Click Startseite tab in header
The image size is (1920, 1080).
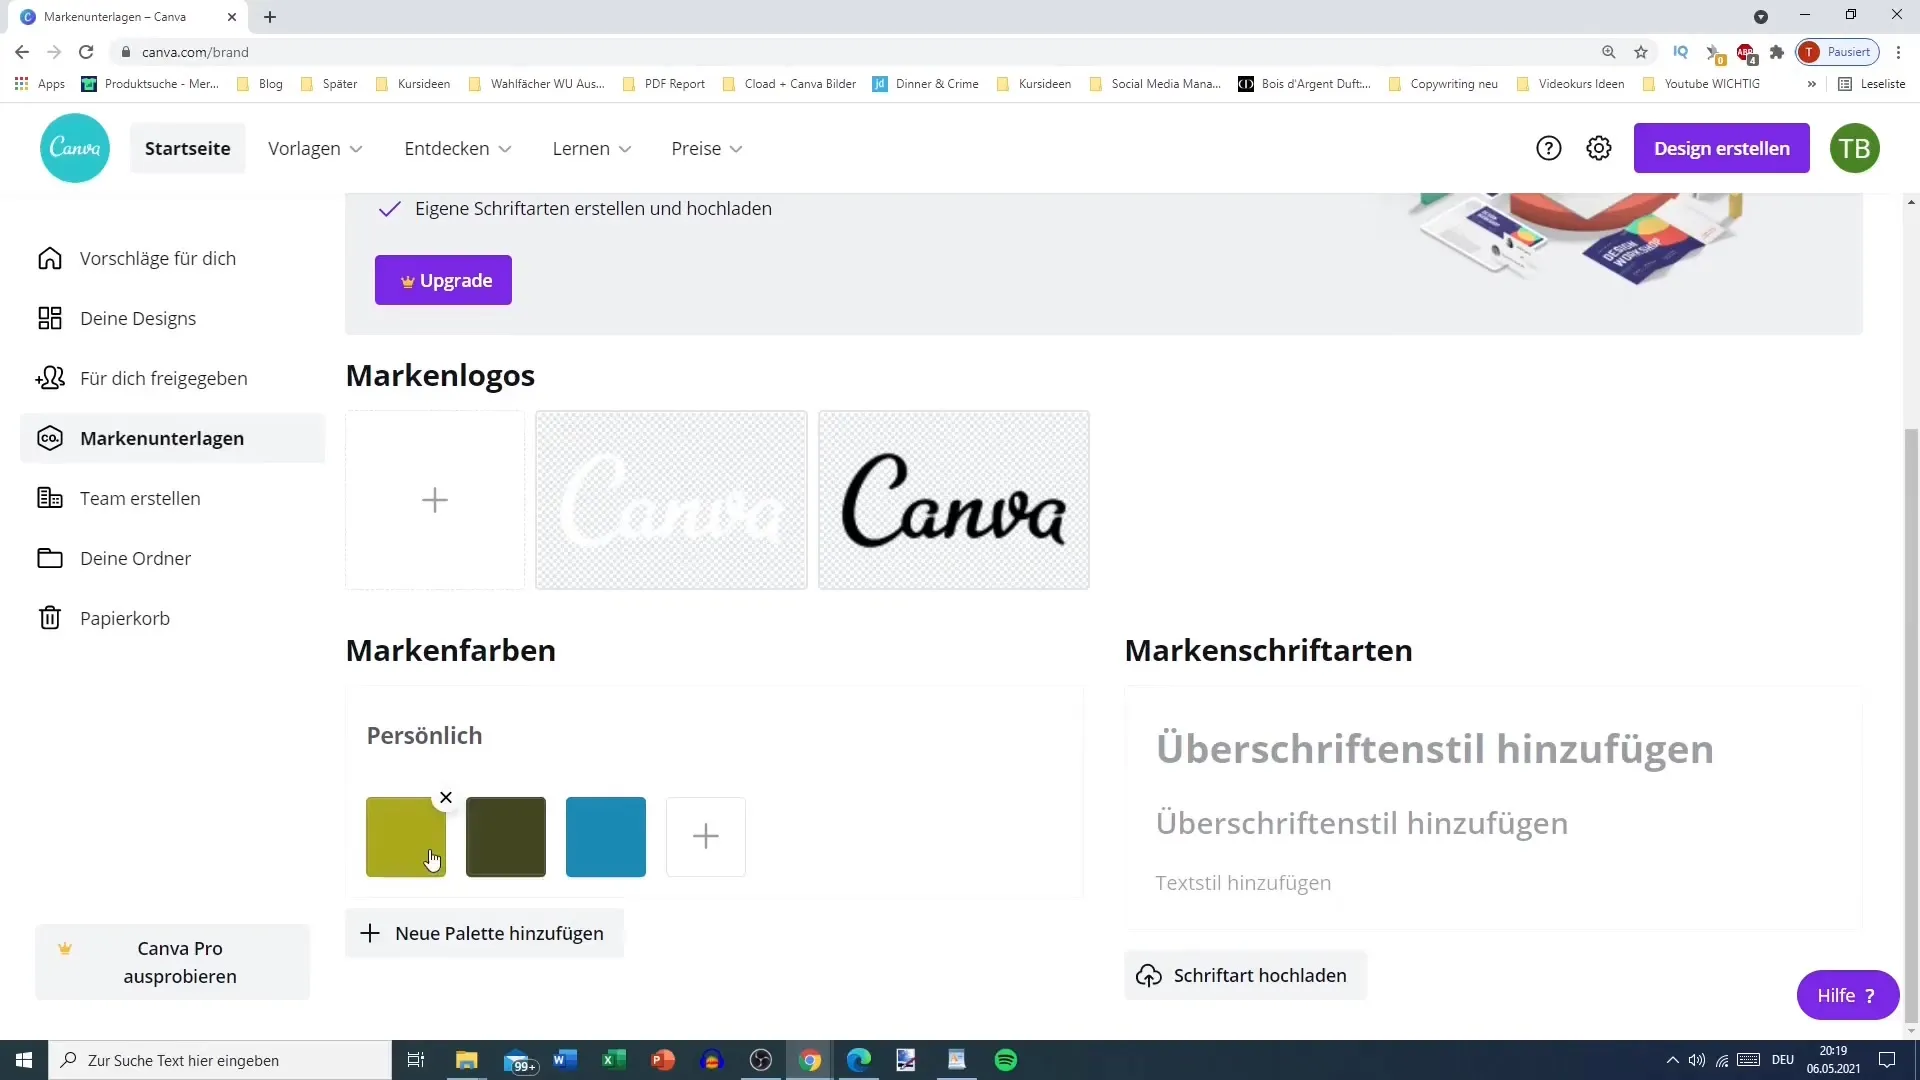188,148
